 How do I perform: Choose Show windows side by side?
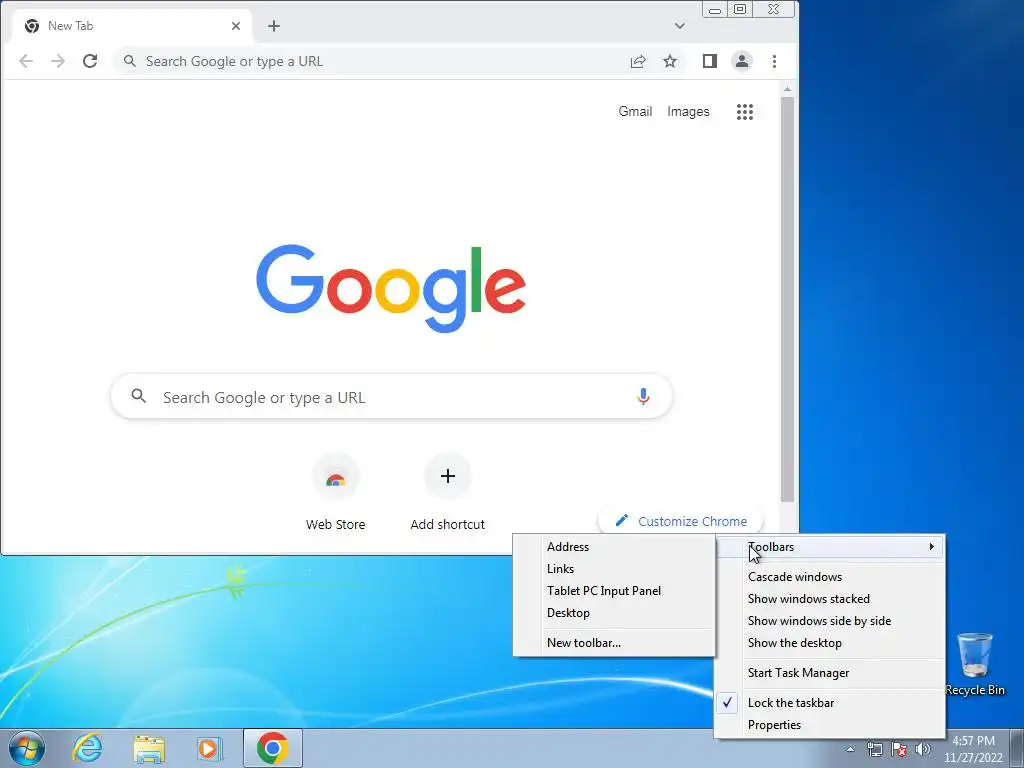pos(830,621)
